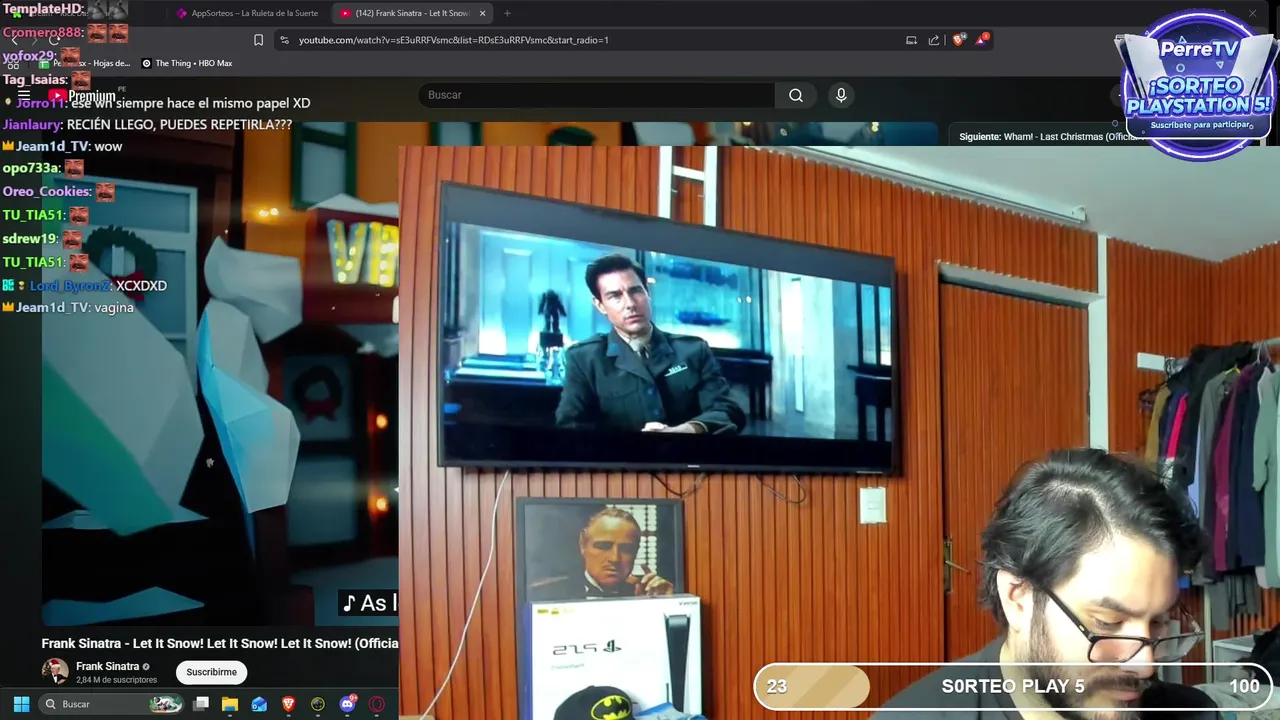Open Brave Rewards triangle icon

coord(983,40)
